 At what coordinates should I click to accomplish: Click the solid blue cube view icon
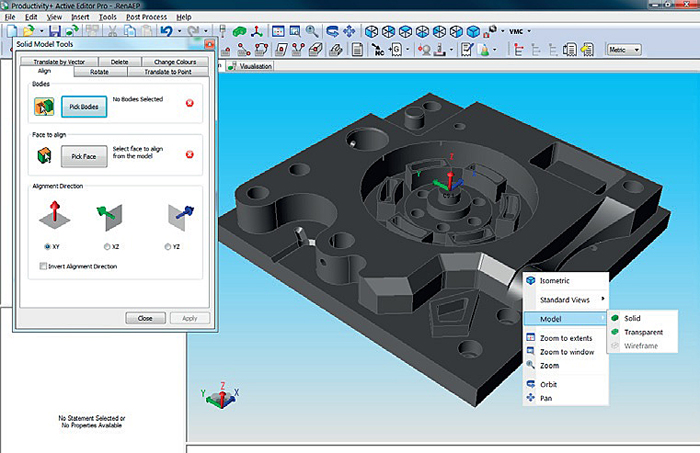(473, 32)
